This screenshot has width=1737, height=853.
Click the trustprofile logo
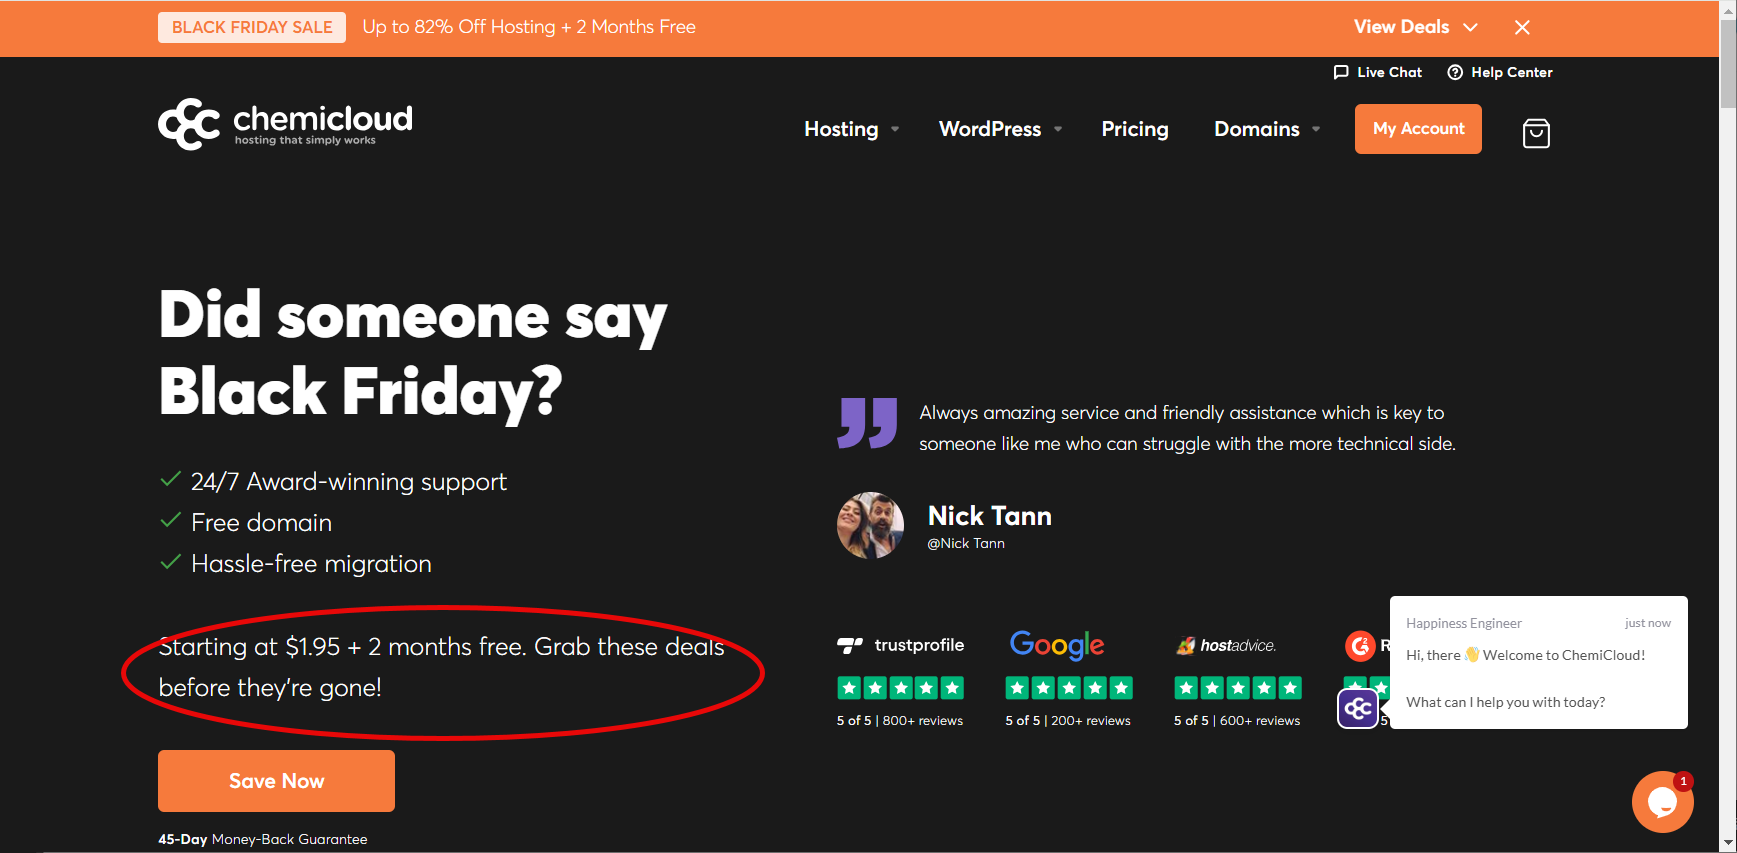coord(900,645)
